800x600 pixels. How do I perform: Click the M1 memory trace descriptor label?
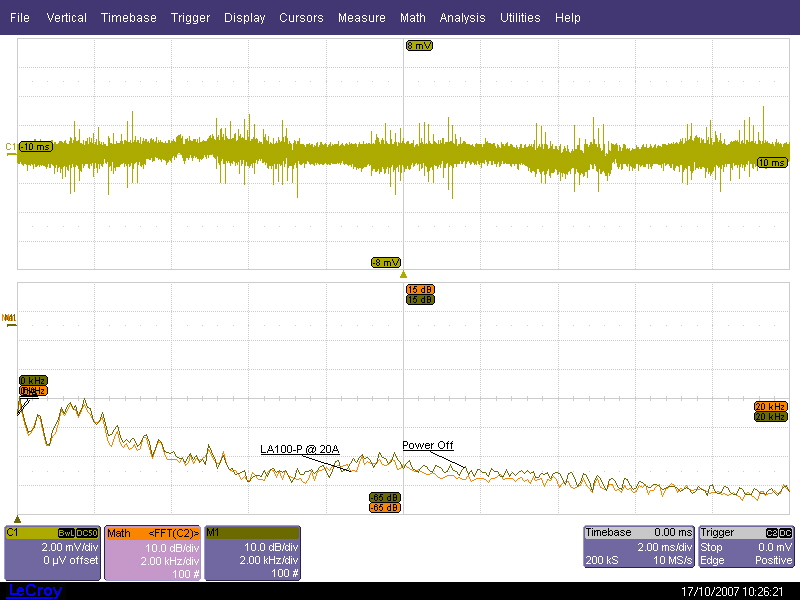pyautogui.click(x=213, y=533)
